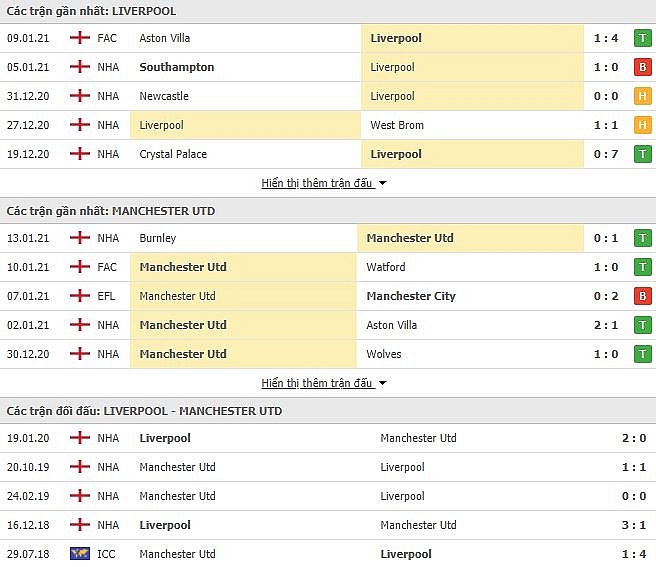
Task: Click the red B badge for Manchester City match
Action: click(643, 296)
